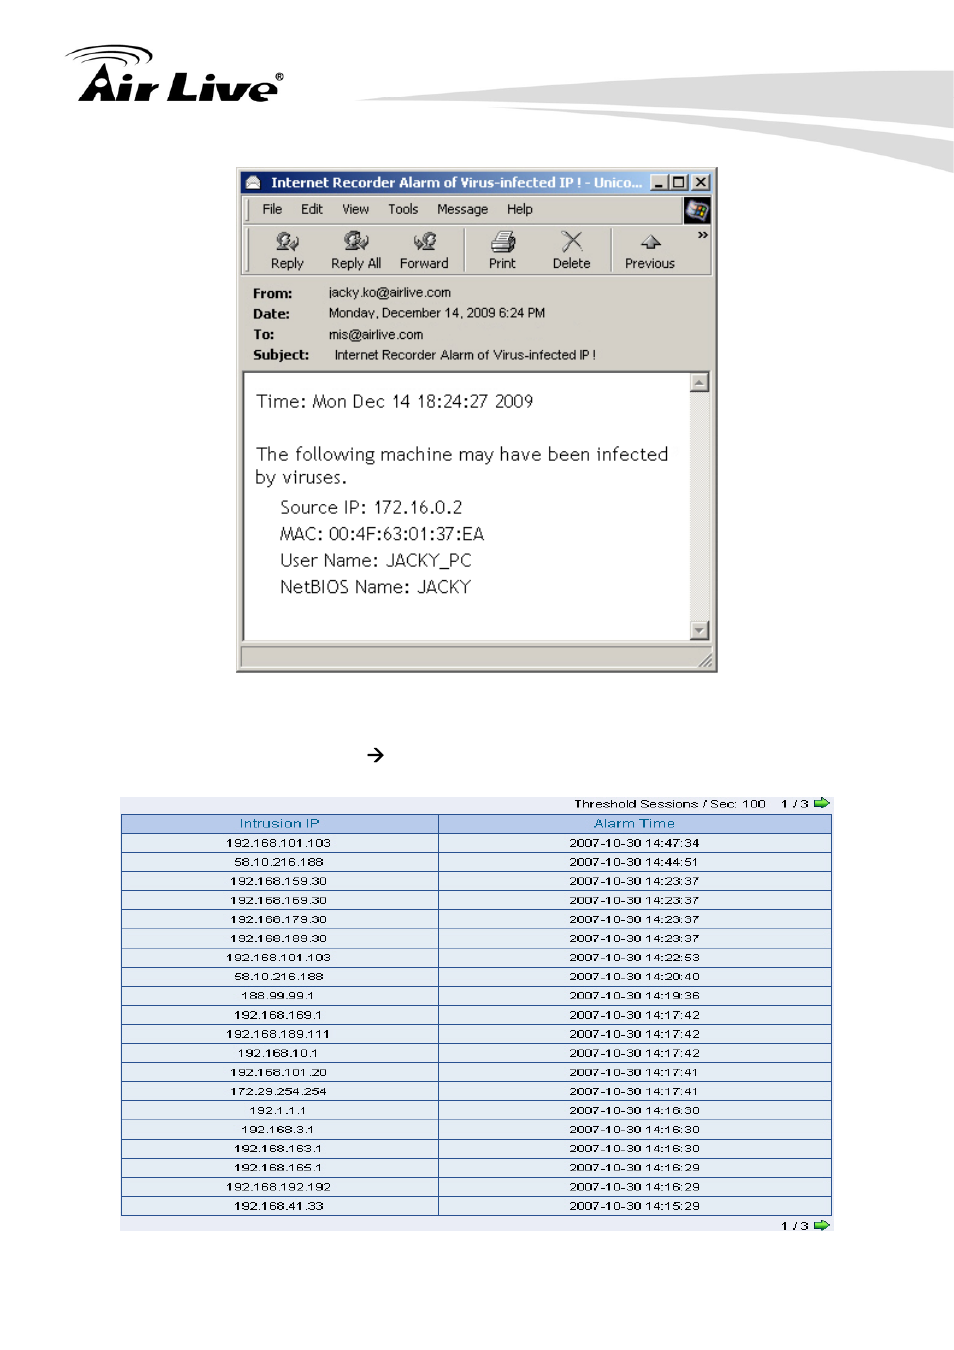Open the Help menu
Screen dimensions: 954x1350
(519, 209)
